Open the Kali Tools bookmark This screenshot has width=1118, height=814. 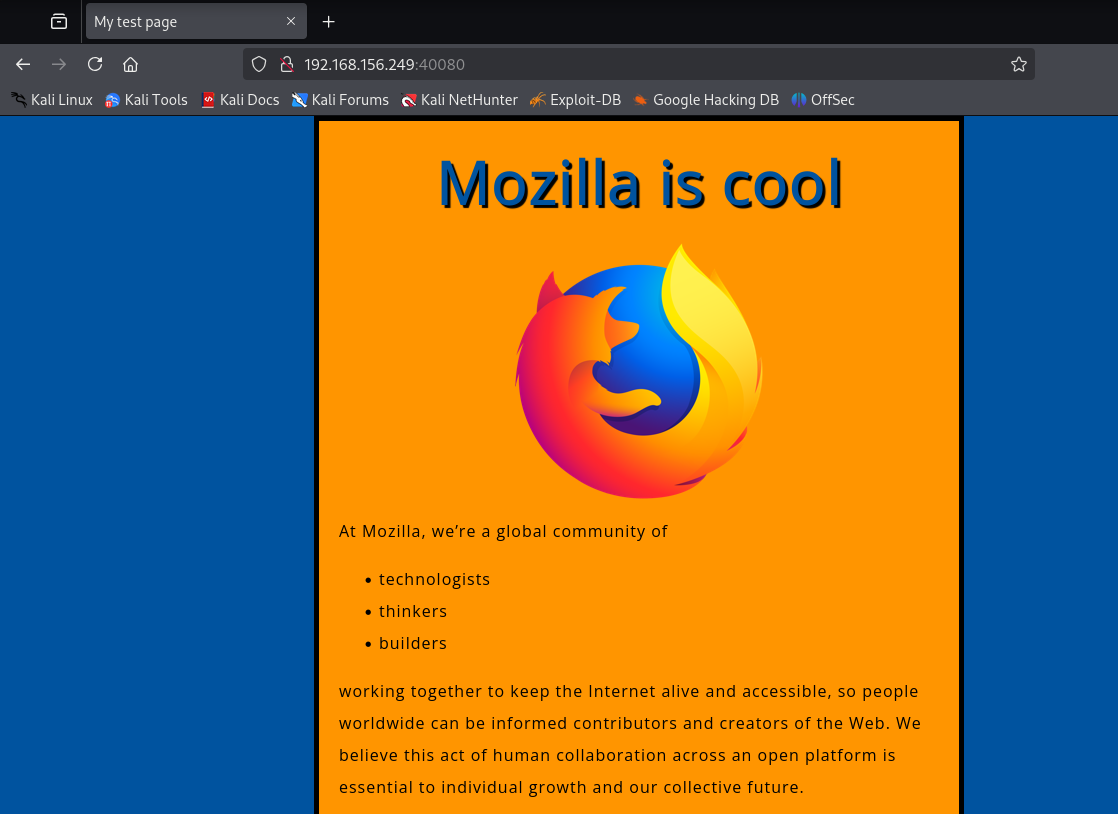coord(146,100)
